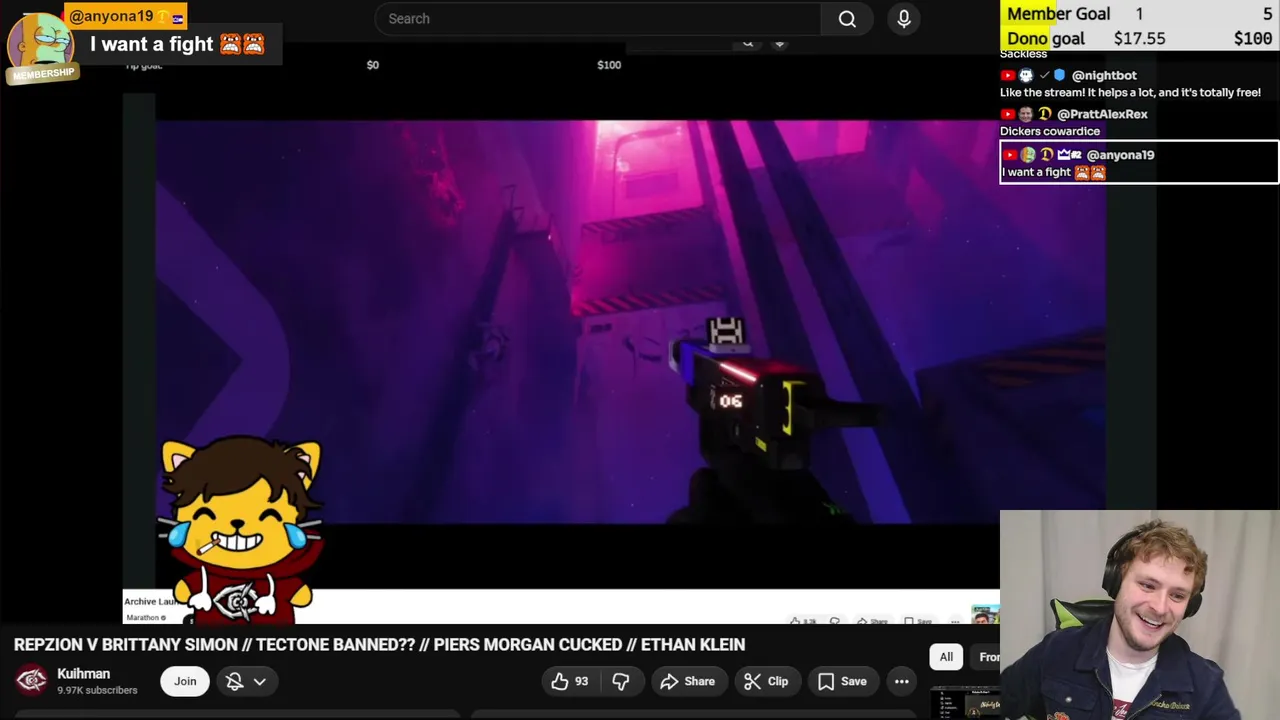The image size is (1280, 720).
Task: Join the Kuihman channel membership
Action: point(185,681)
